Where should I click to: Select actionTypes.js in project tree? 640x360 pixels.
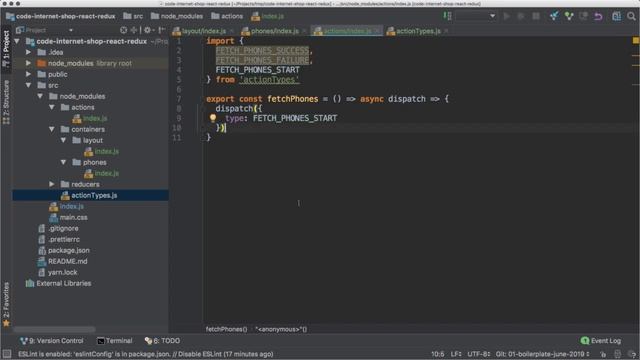(x=90, y=196)
